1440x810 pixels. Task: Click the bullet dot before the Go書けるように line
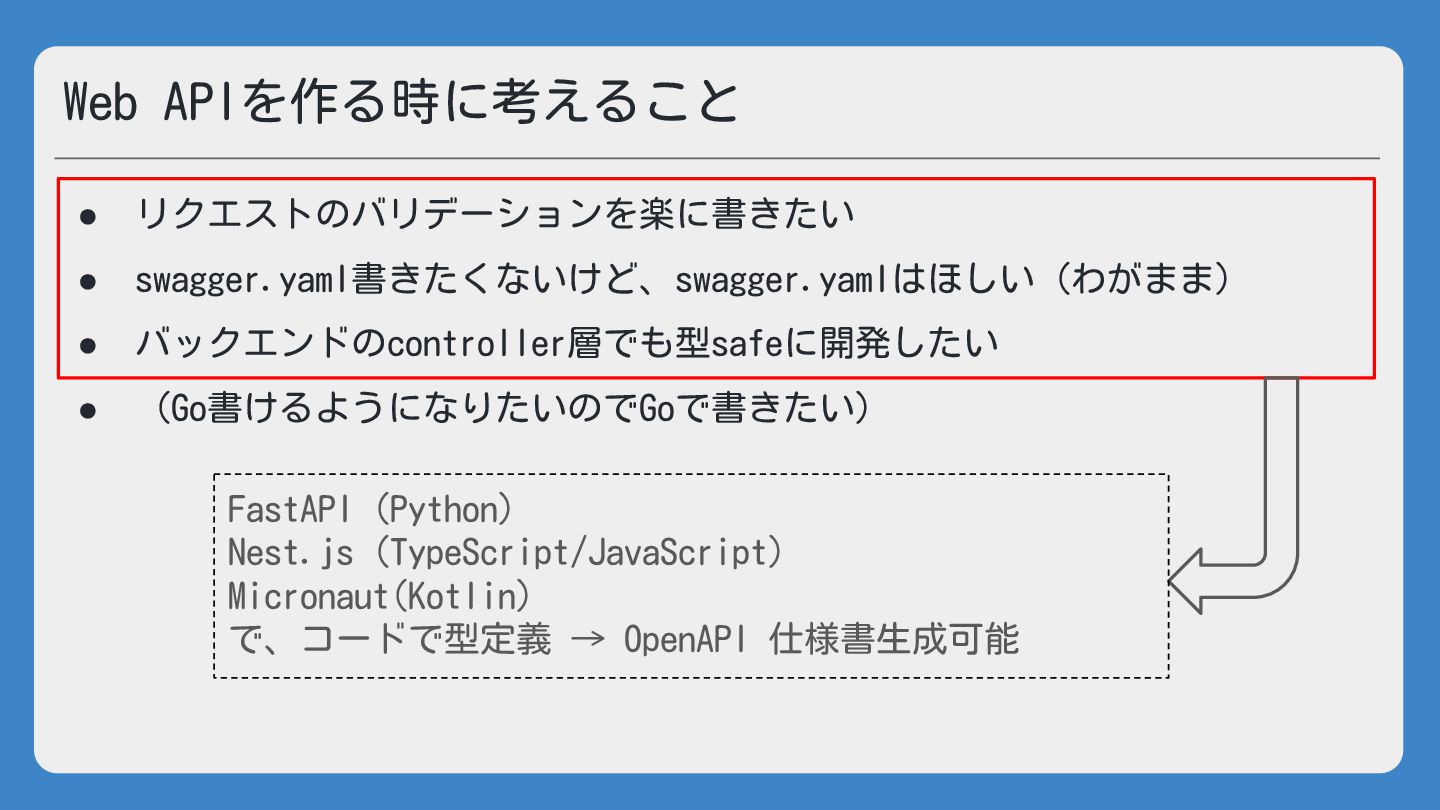[87, 411]
